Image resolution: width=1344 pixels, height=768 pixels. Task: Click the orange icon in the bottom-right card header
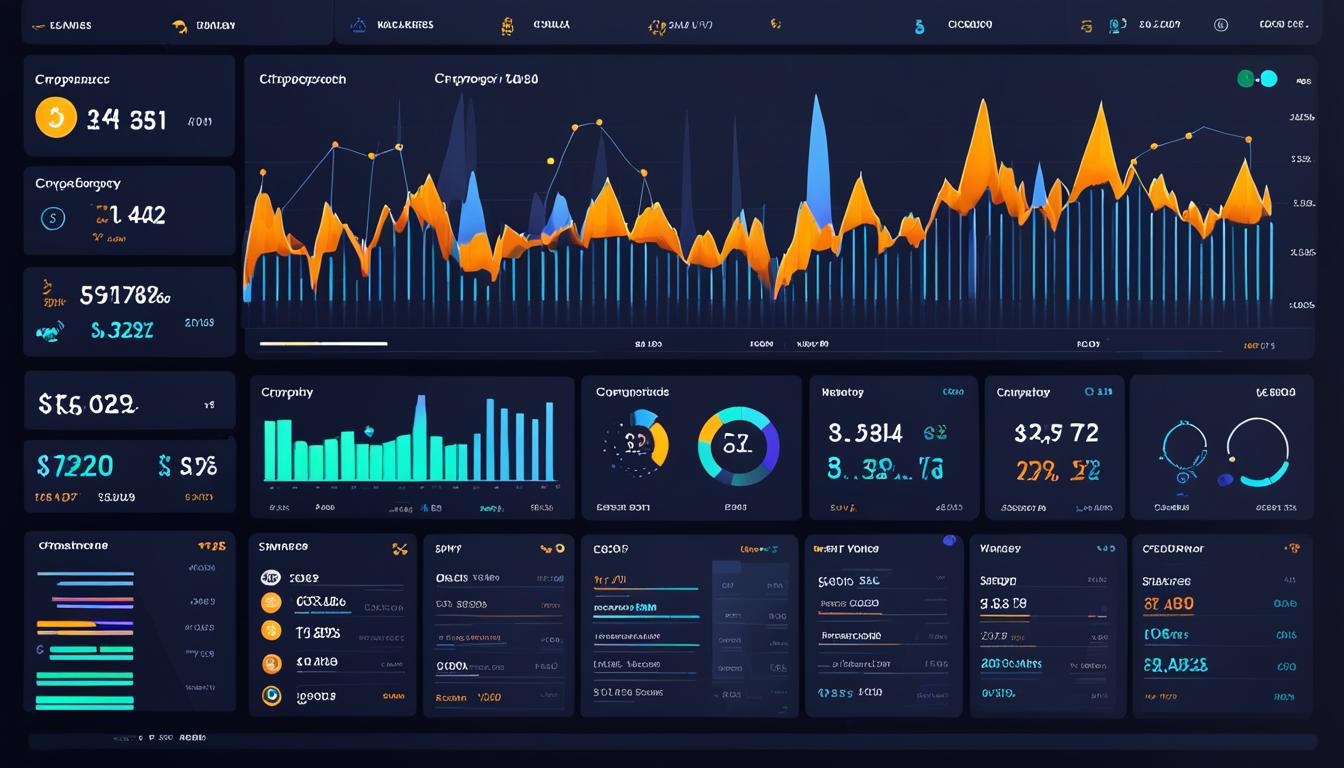(x=1291, y=547)
